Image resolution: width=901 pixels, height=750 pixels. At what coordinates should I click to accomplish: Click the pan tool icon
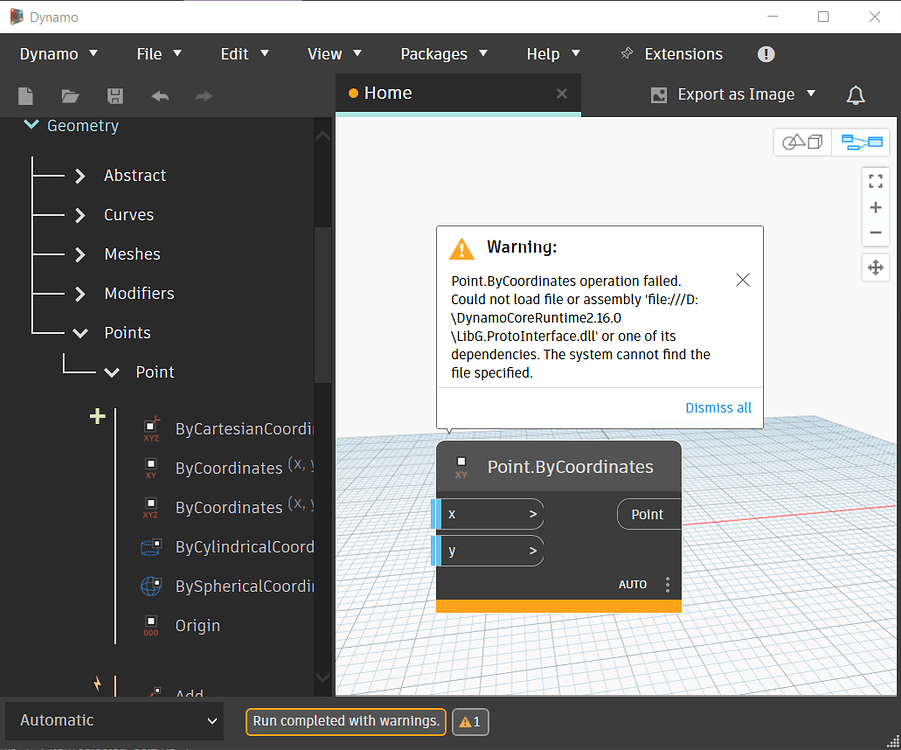(875, 267)
